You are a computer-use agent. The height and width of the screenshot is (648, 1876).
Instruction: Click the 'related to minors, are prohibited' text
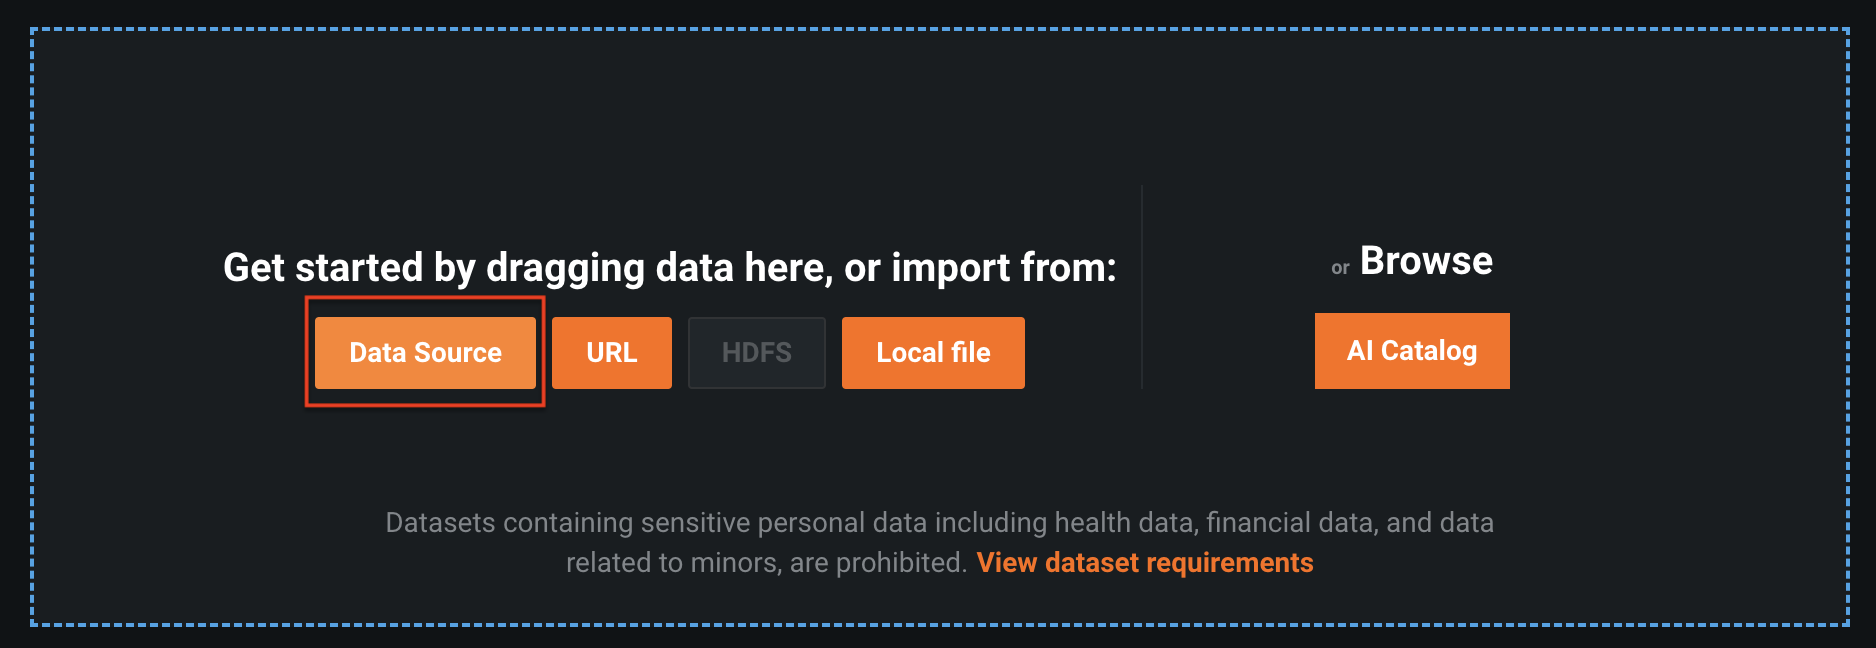pos(766,563)
